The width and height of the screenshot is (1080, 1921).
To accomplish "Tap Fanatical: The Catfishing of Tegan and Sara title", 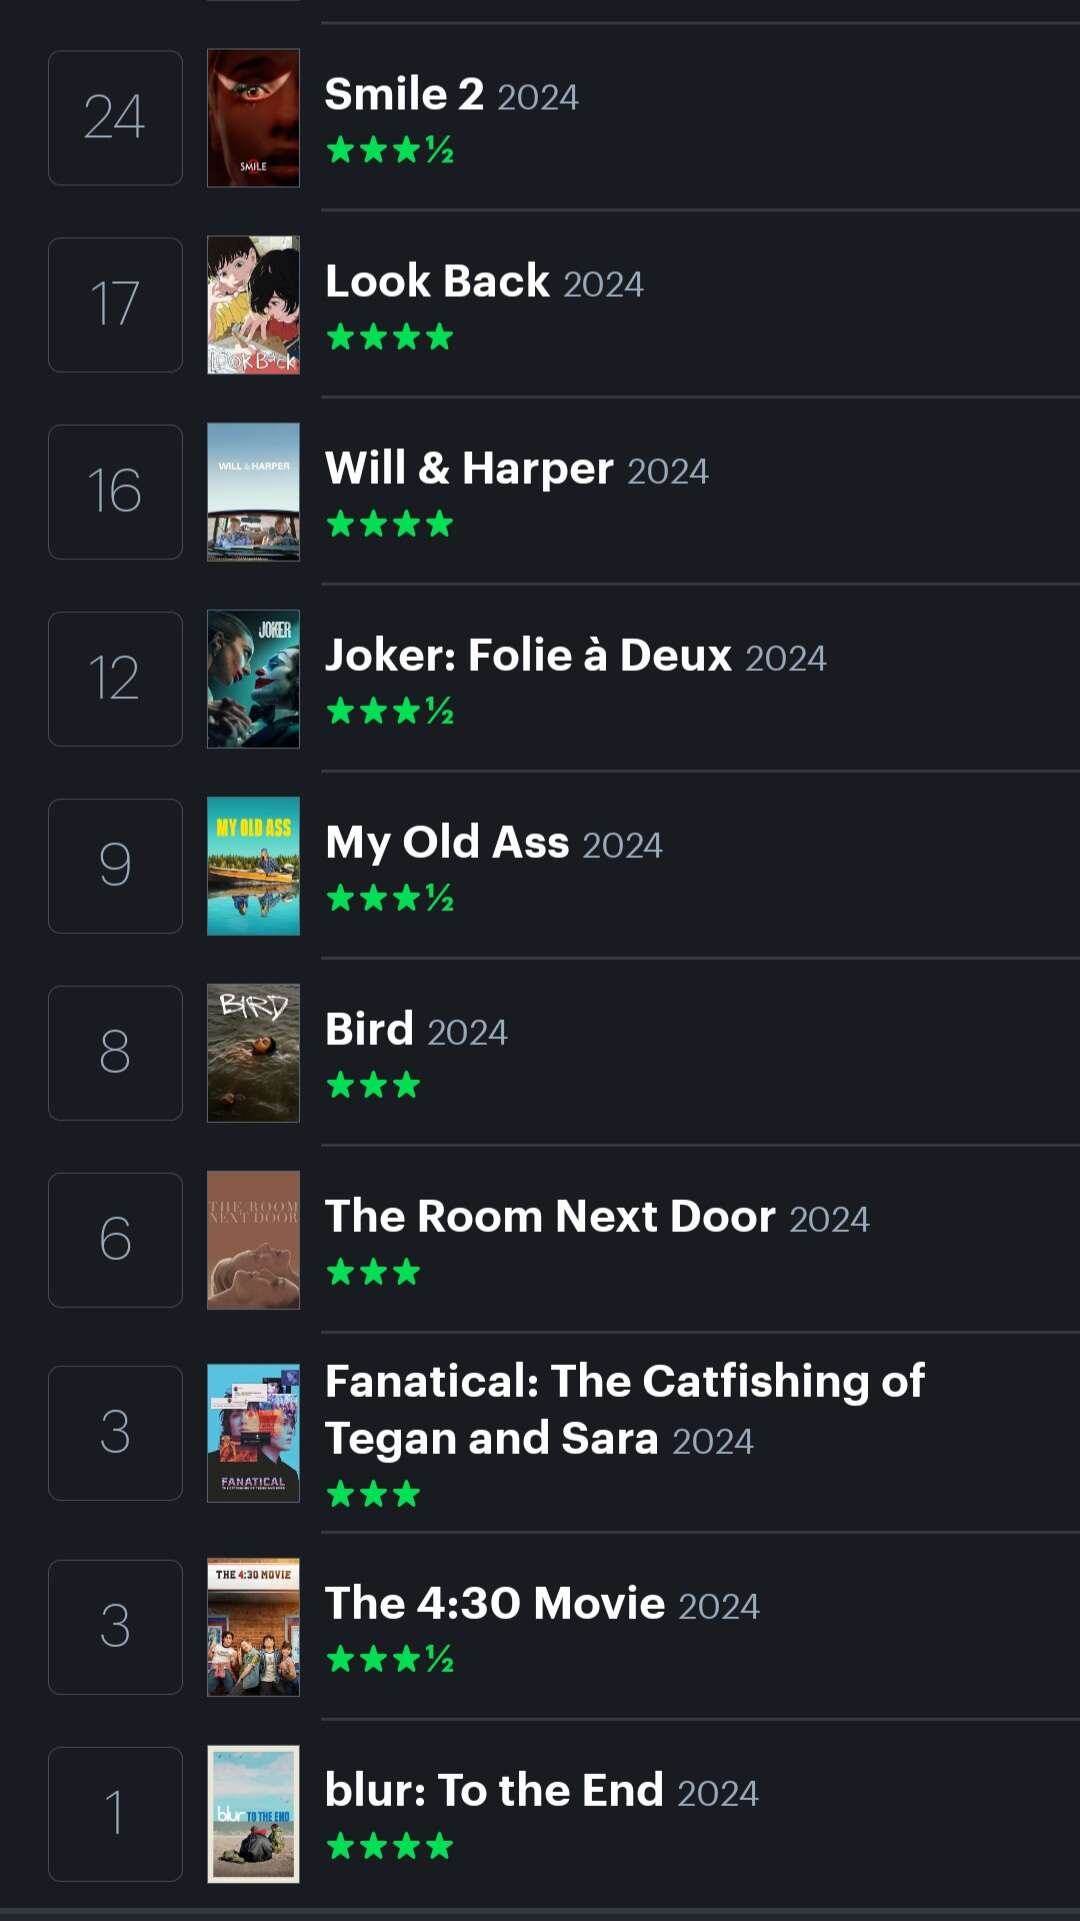I will (624, 1409).
